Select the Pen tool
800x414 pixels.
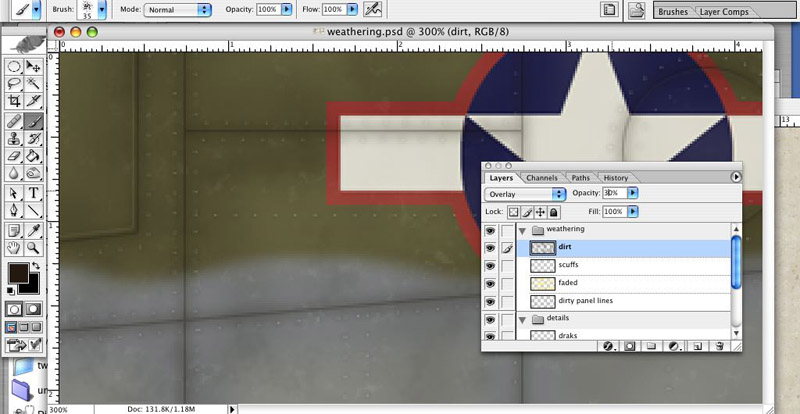pos(14,210)
